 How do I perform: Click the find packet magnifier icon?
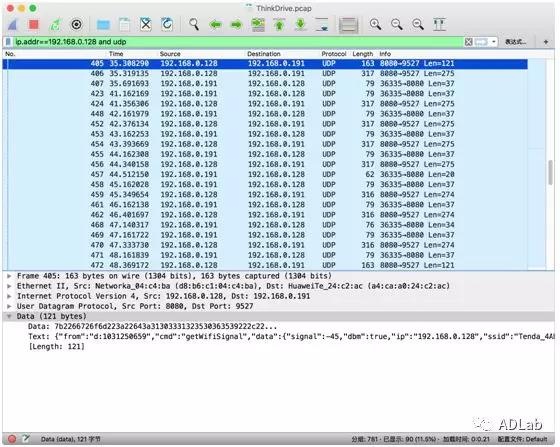point(194,25)
